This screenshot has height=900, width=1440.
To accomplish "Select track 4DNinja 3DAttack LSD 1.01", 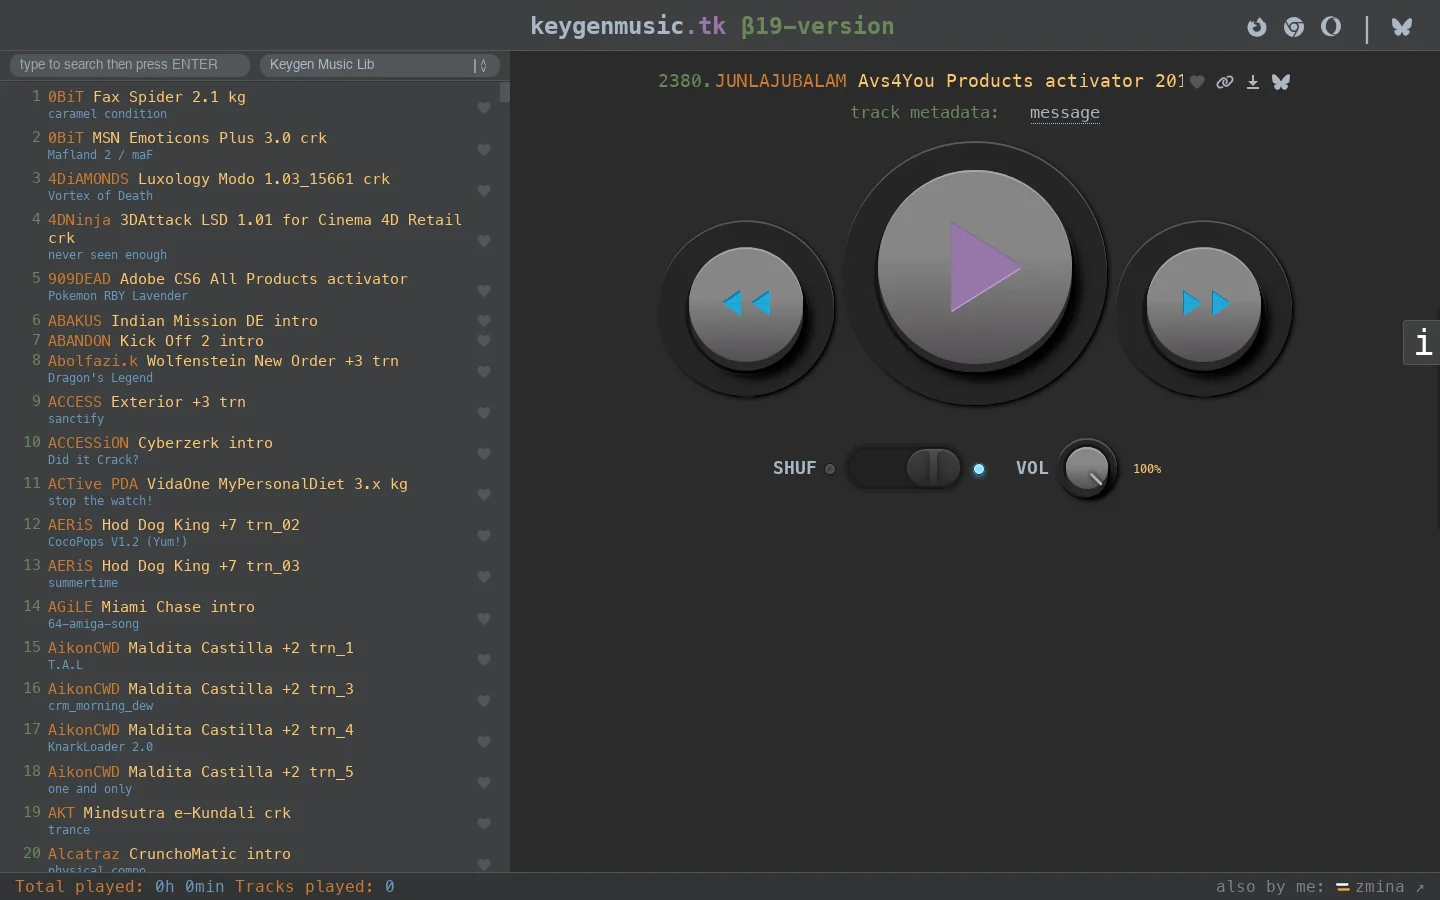I will point(255,229).
